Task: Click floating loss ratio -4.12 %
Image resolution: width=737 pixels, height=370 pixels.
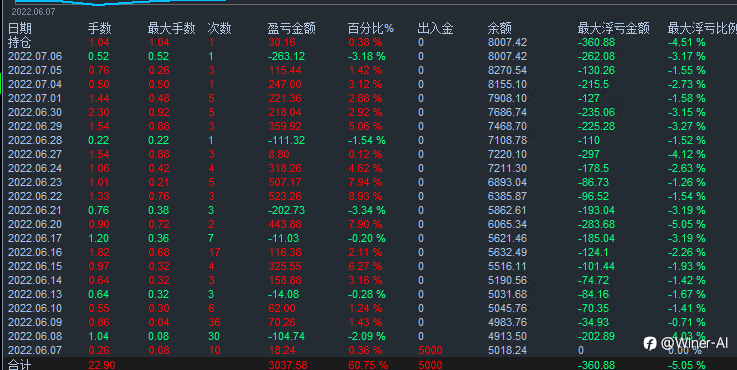Action: point(687,154)
